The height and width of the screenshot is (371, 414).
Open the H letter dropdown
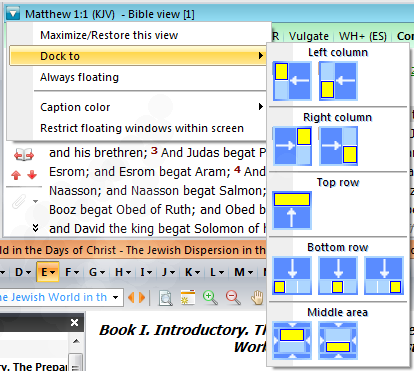point(122,272)
